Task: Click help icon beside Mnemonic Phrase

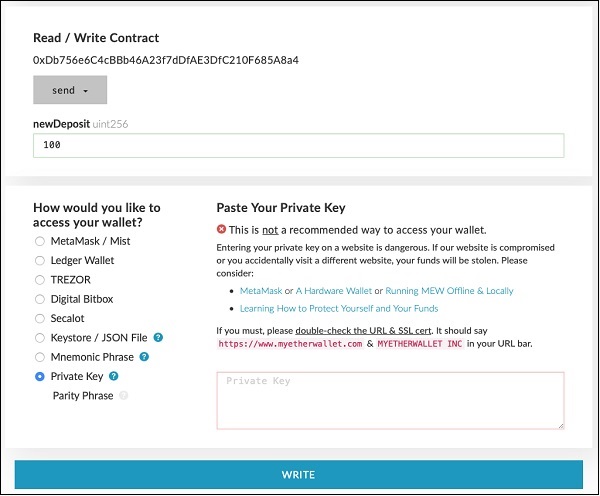Action: click(x=144, y=357)
